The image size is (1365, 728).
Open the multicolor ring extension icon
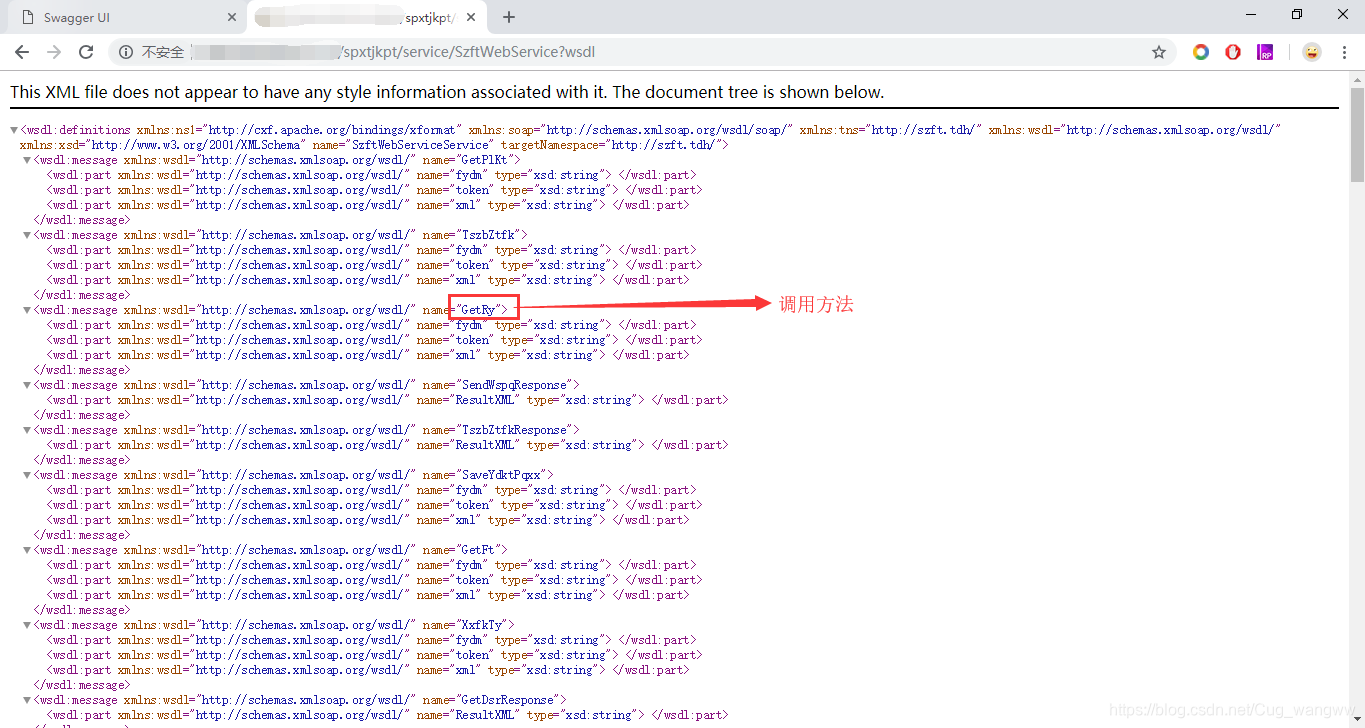click(x=1201, y=52)
